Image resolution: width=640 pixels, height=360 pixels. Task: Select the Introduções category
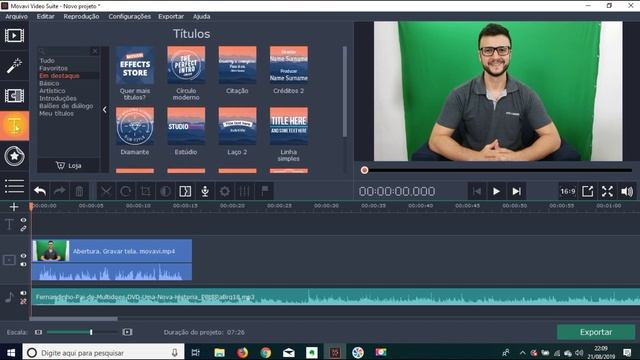(58, 98)
